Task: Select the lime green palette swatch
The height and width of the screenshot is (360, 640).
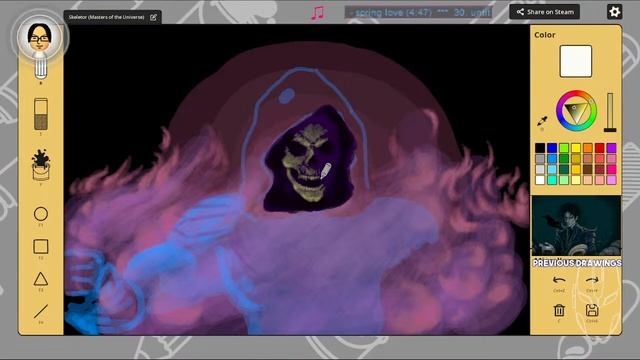Action: [564, 148]
